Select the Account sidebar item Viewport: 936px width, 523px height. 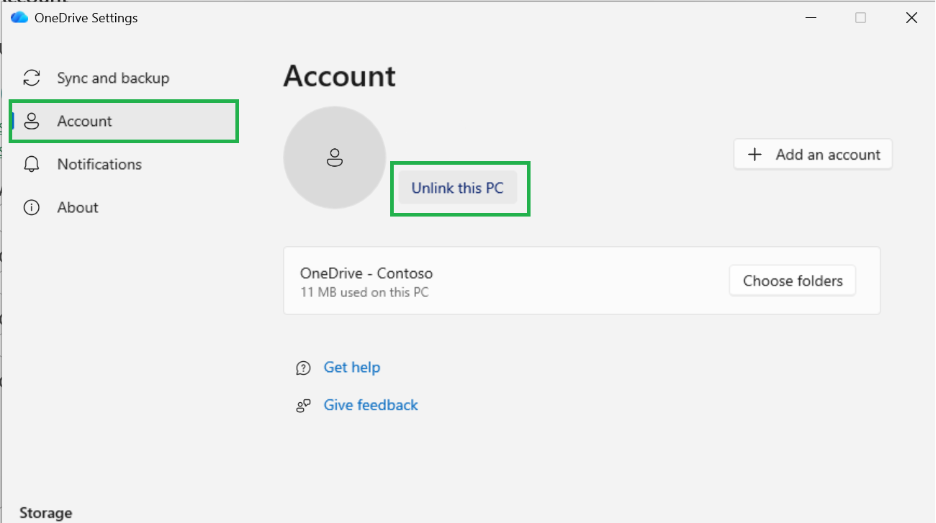click(x=124, y=121)
